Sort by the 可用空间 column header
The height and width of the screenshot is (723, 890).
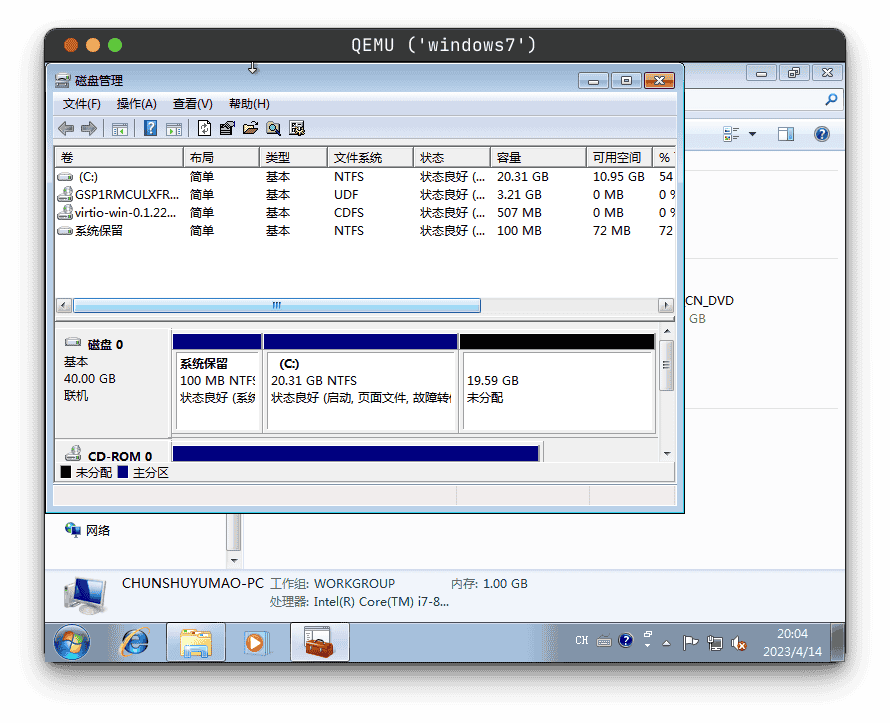(x=619, y=157)
